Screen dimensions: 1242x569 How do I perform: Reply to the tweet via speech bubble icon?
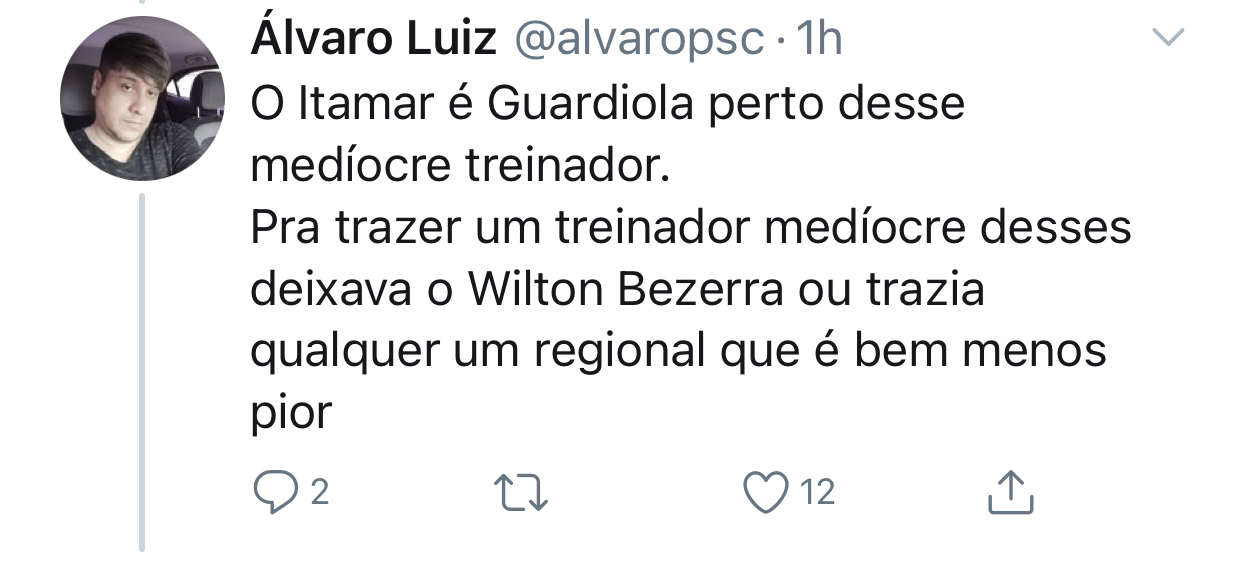tap(272, 492)
